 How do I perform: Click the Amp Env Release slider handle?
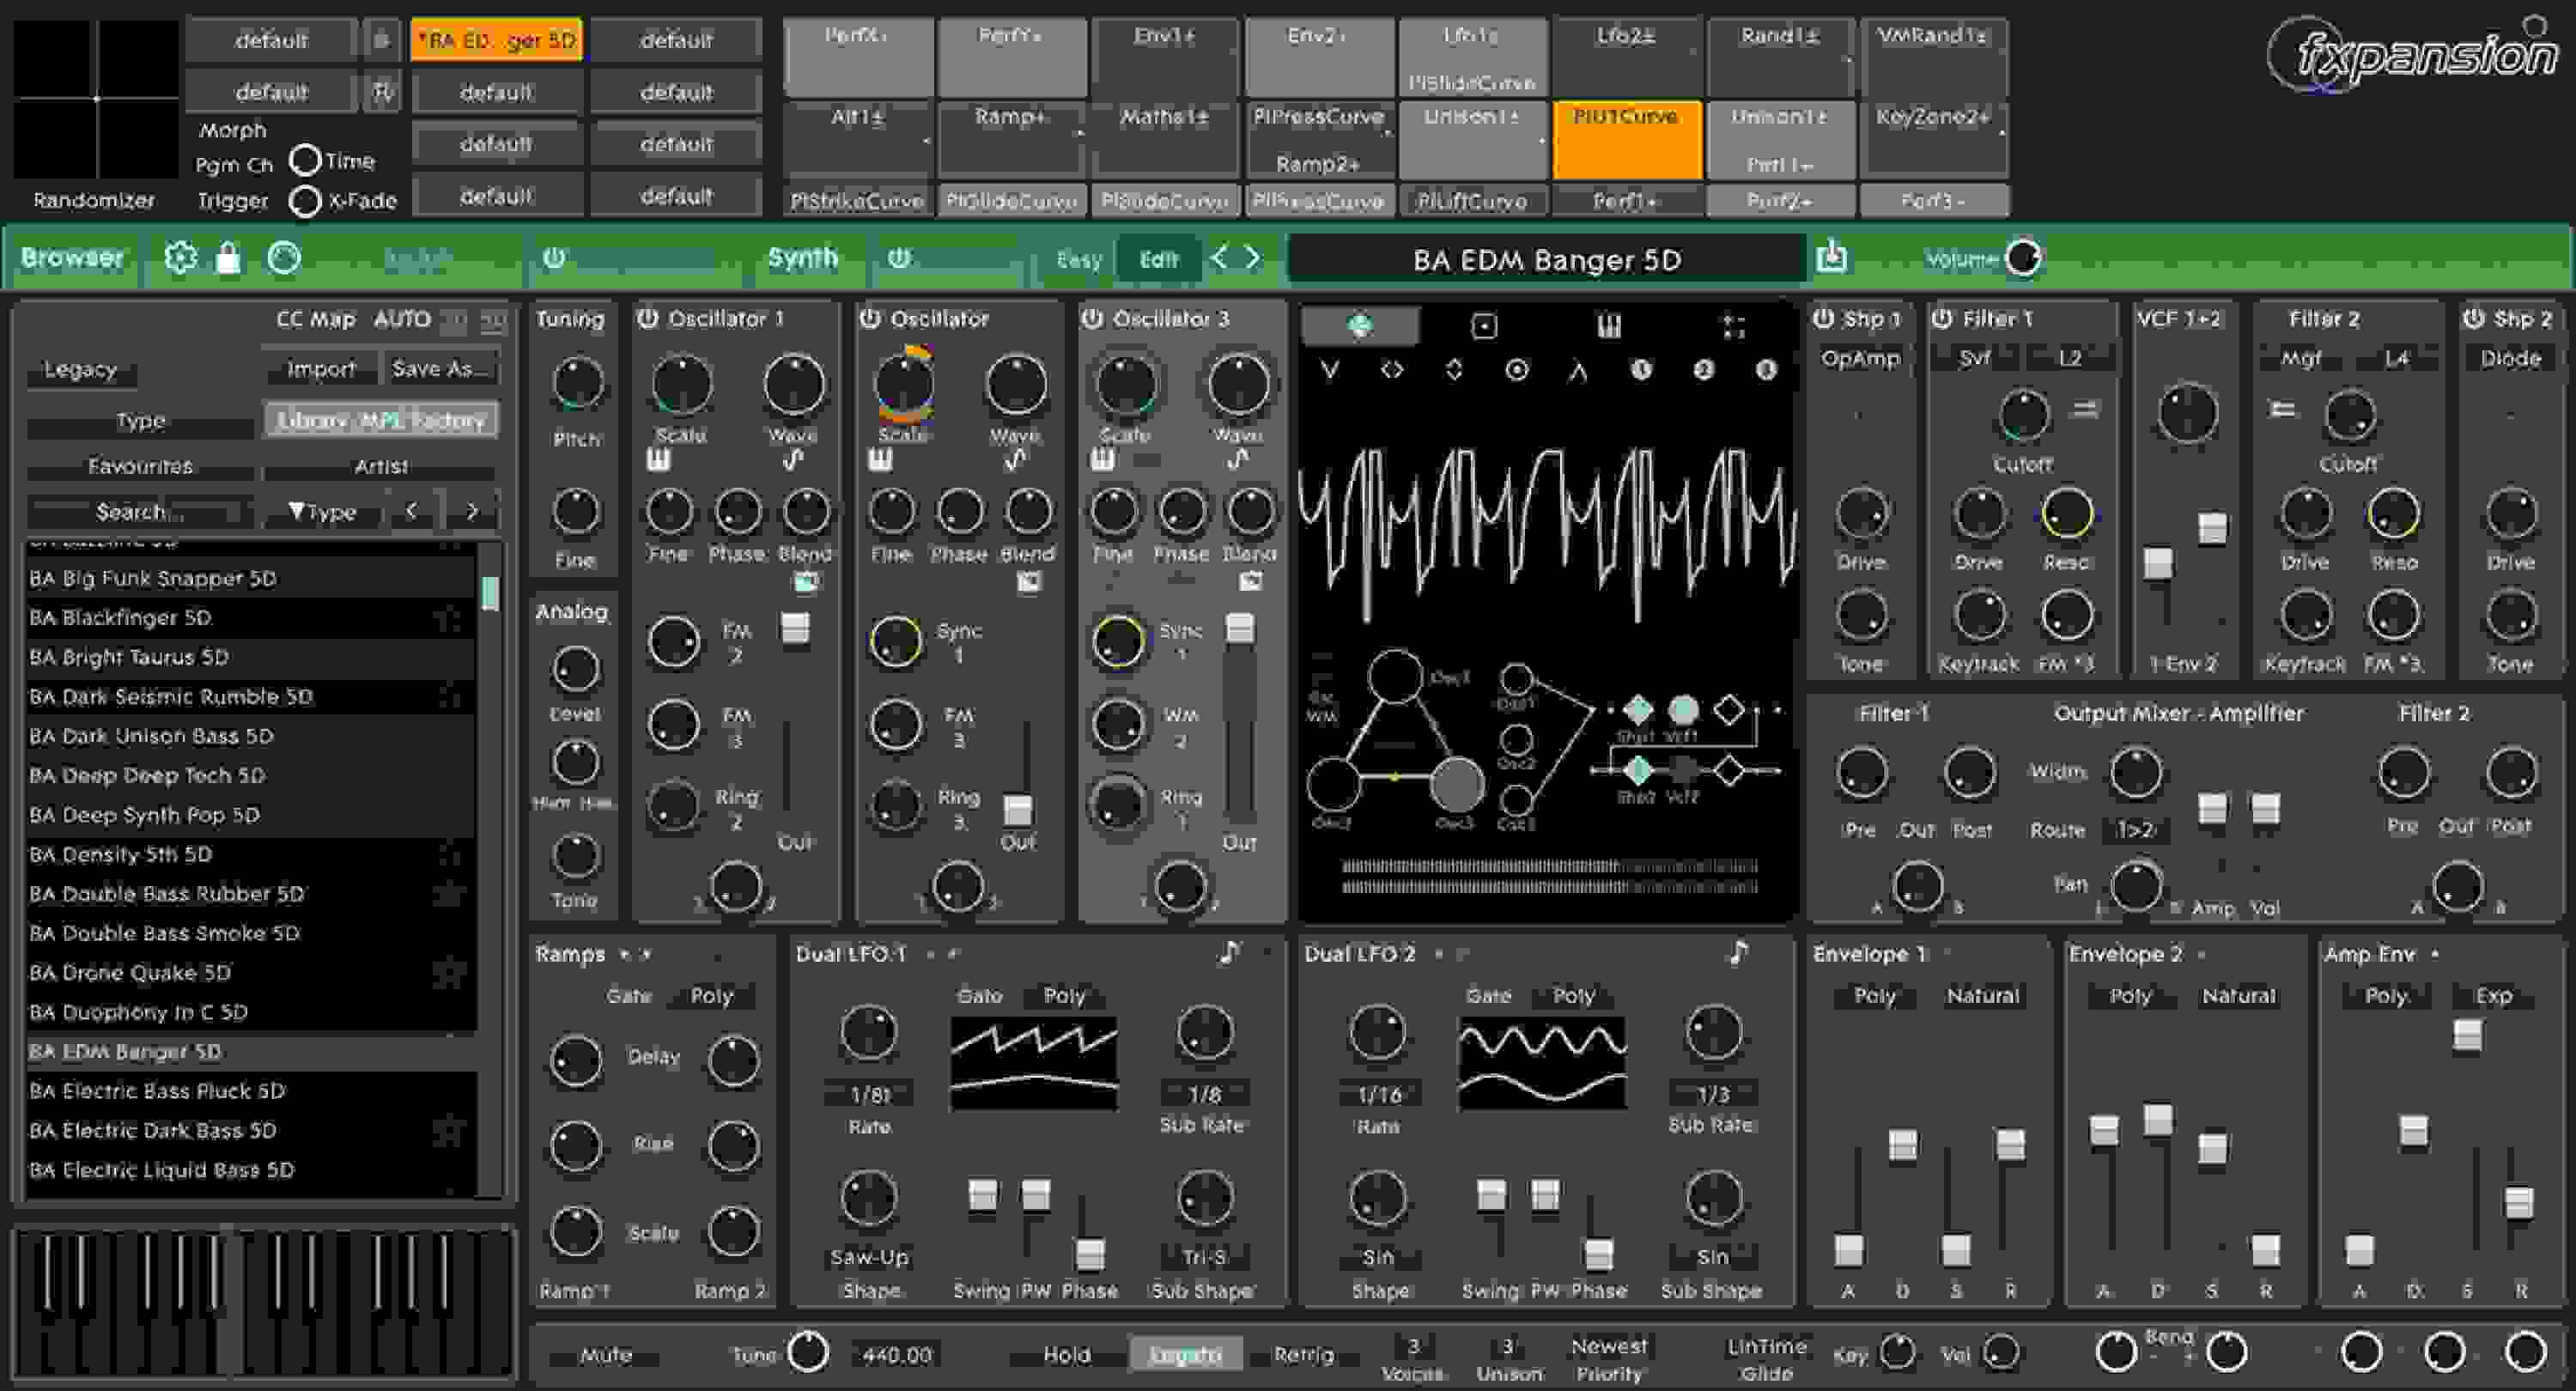[2518, 1202]
